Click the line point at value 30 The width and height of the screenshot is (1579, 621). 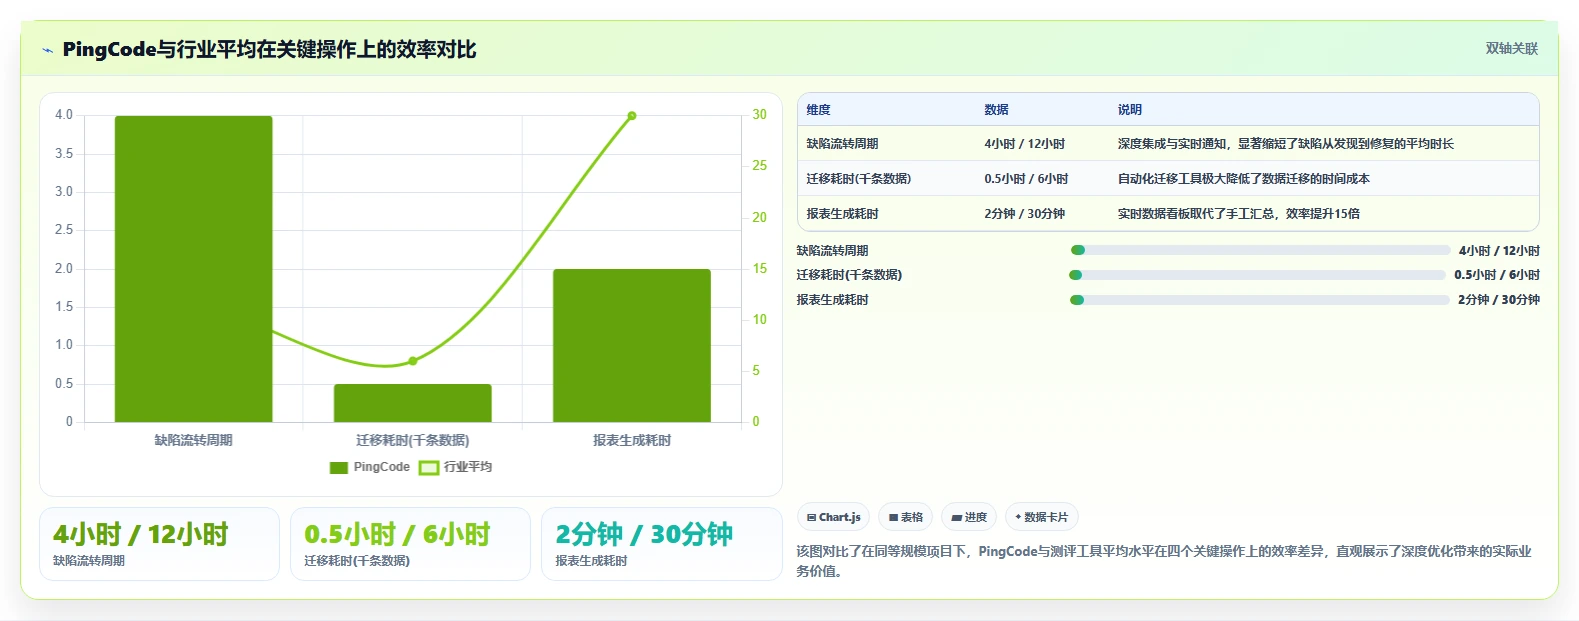tap(632, 116)
